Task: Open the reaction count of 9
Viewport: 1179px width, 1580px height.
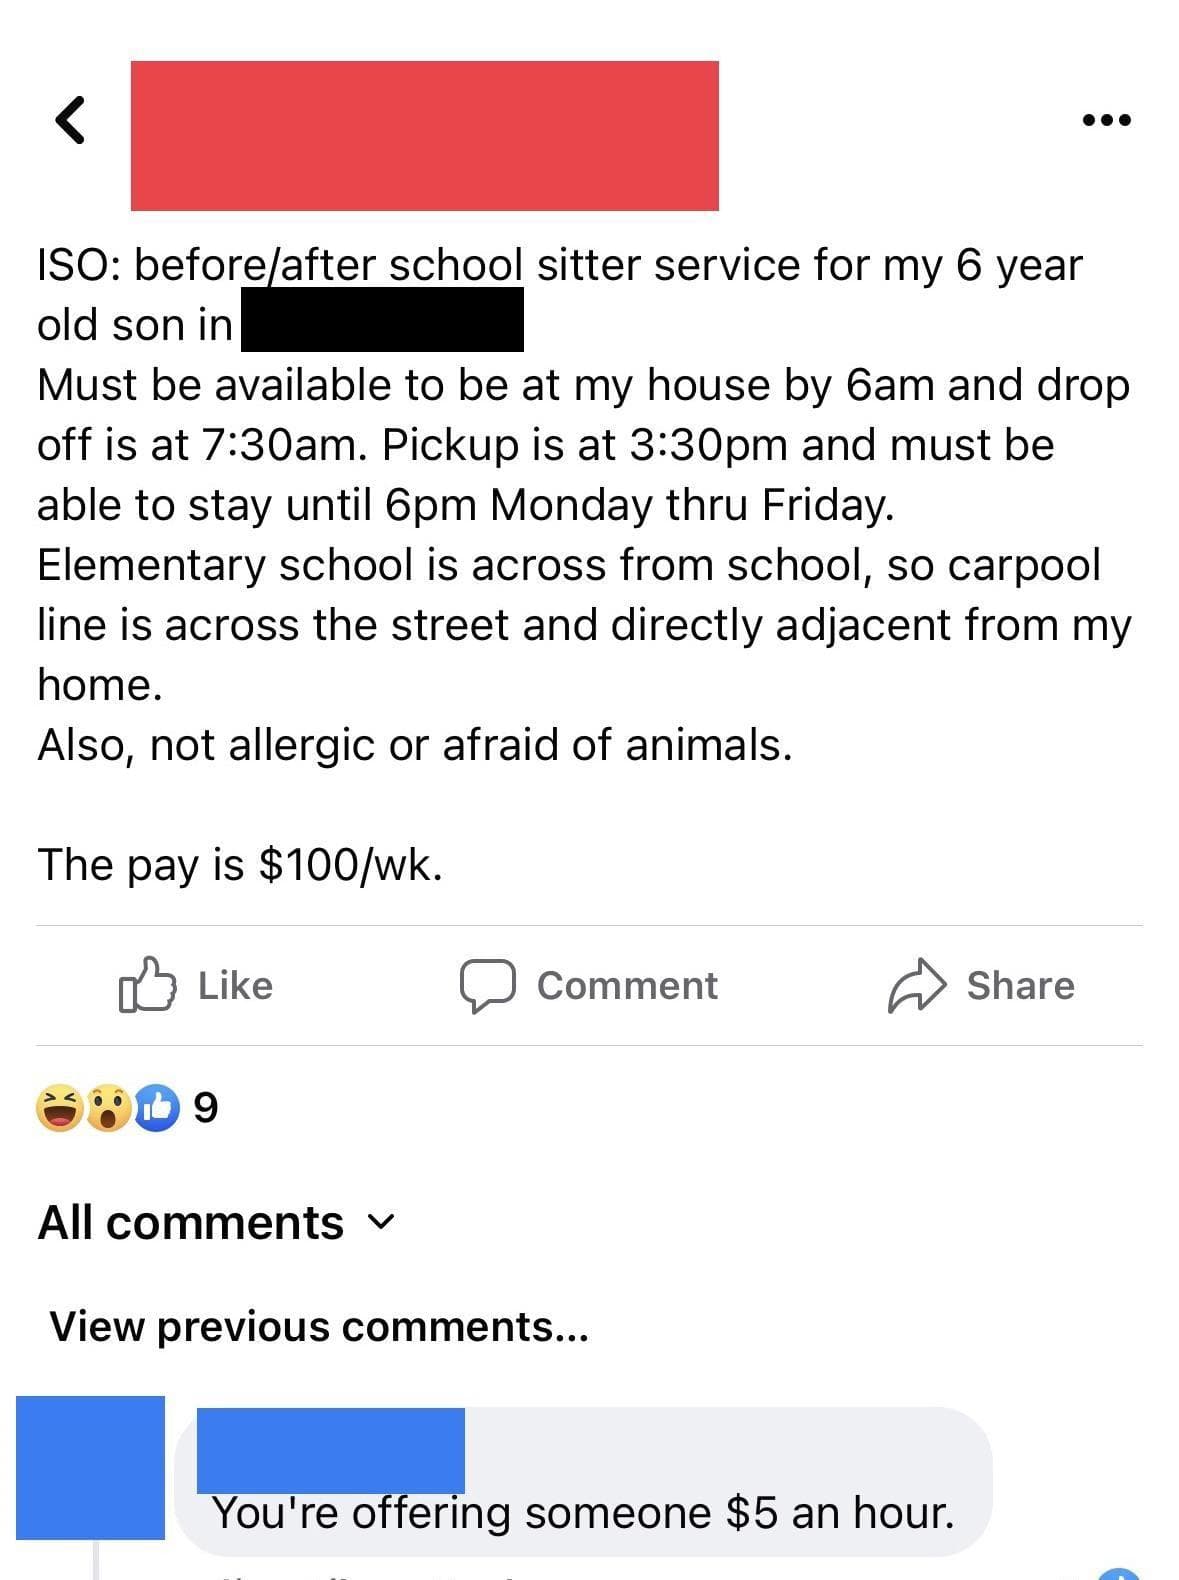Action: click(204, 1108)
